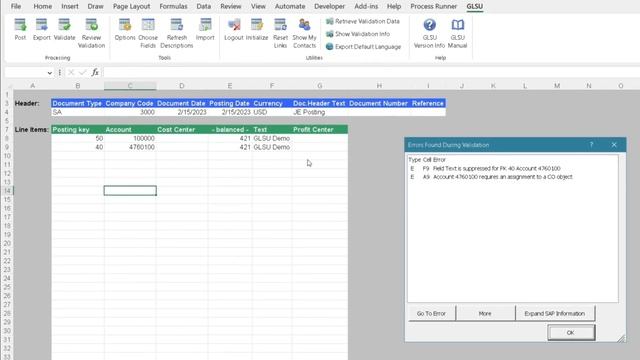Click the Import icon
This screenshot has height=360, width=640.
(x=205, y=30)
